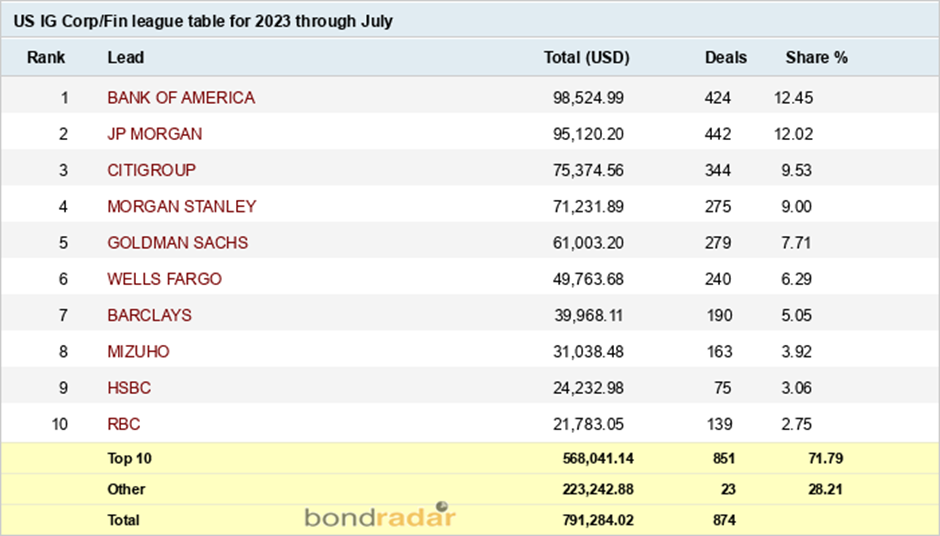940x536 pixels.
Task: Select total value 49,763.68
Action: pos(588,279)
